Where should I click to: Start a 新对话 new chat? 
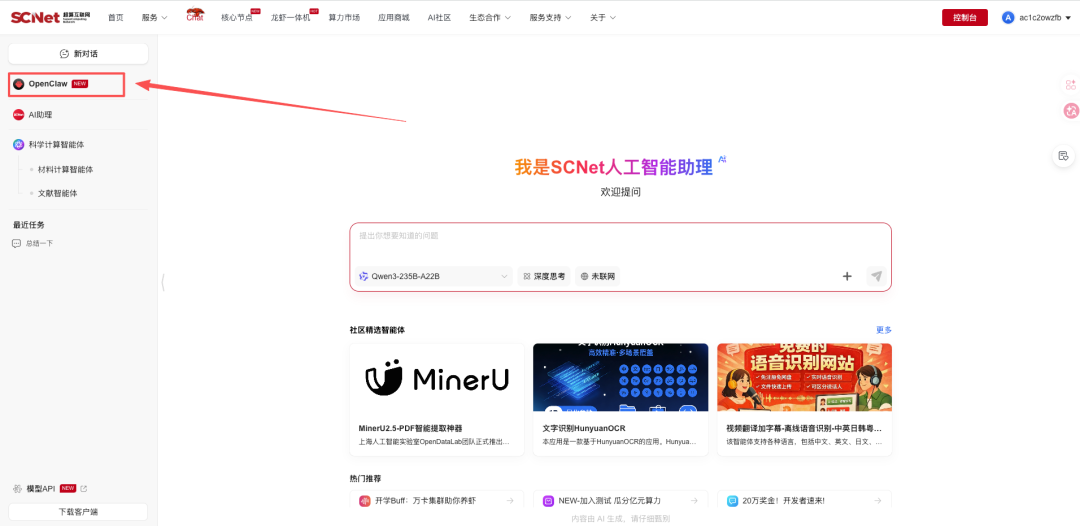79,54
